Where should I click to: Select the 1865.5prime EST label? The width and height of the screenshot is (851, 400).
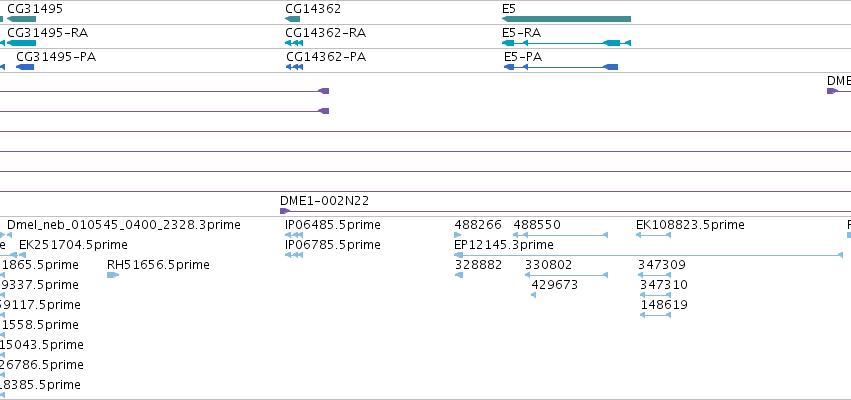40,265
